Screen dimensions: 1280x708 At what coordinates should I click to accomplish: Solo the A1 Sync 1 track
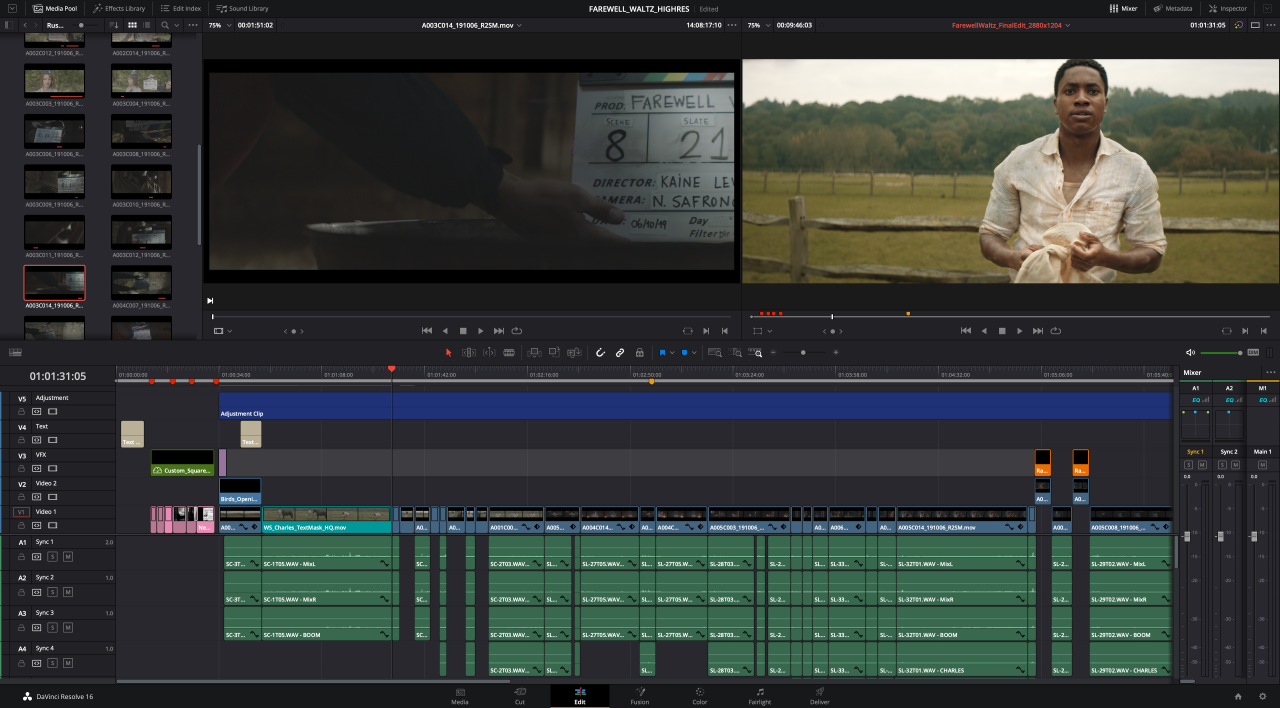(x=52, y=556)
